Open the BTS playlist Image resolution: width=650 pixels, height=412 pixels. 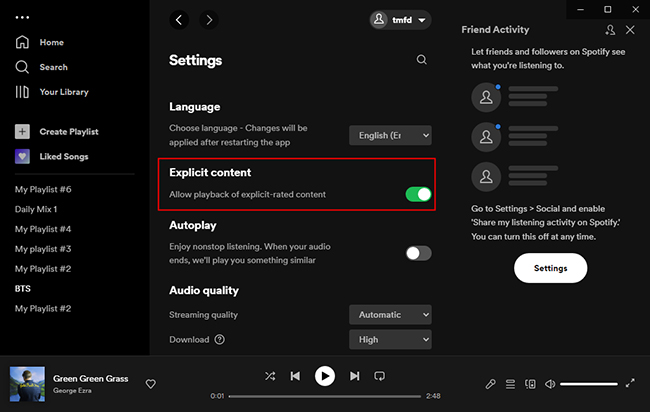tap(23, 288)
